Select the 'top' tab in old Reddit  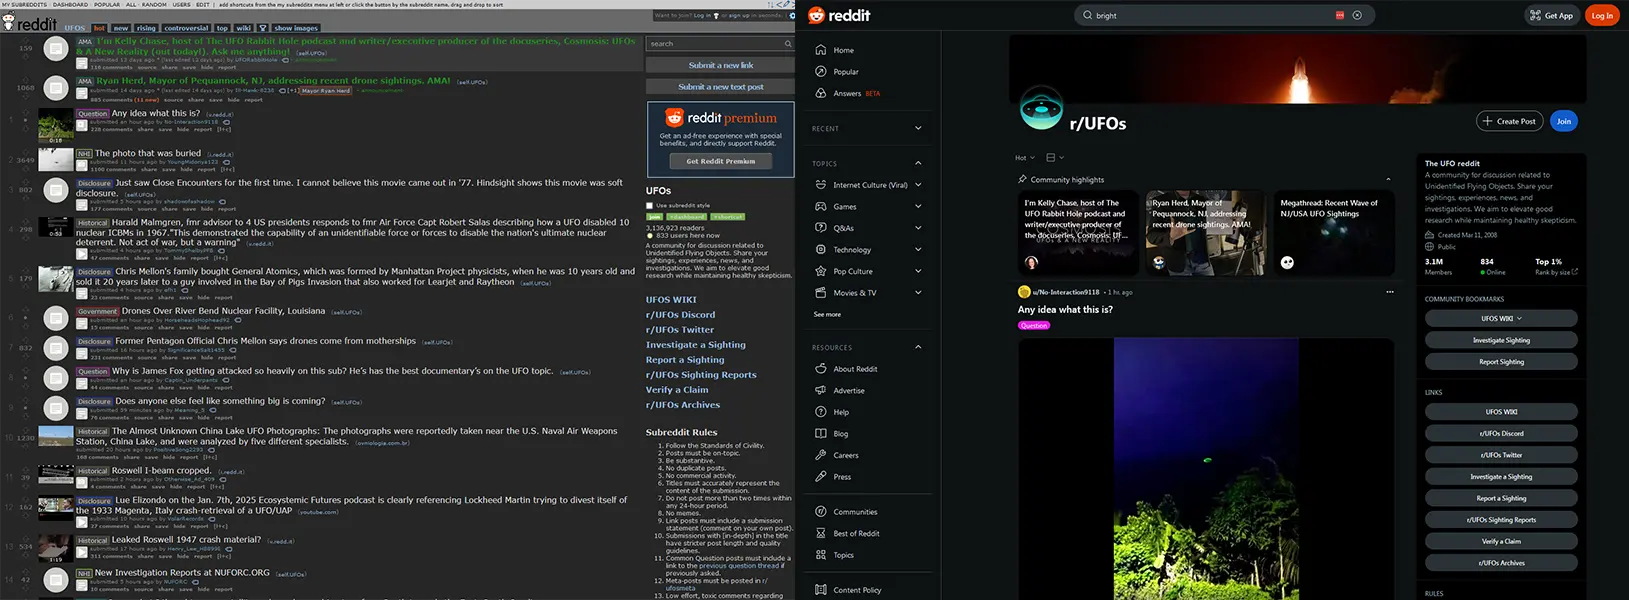click(x=222, y=28)
